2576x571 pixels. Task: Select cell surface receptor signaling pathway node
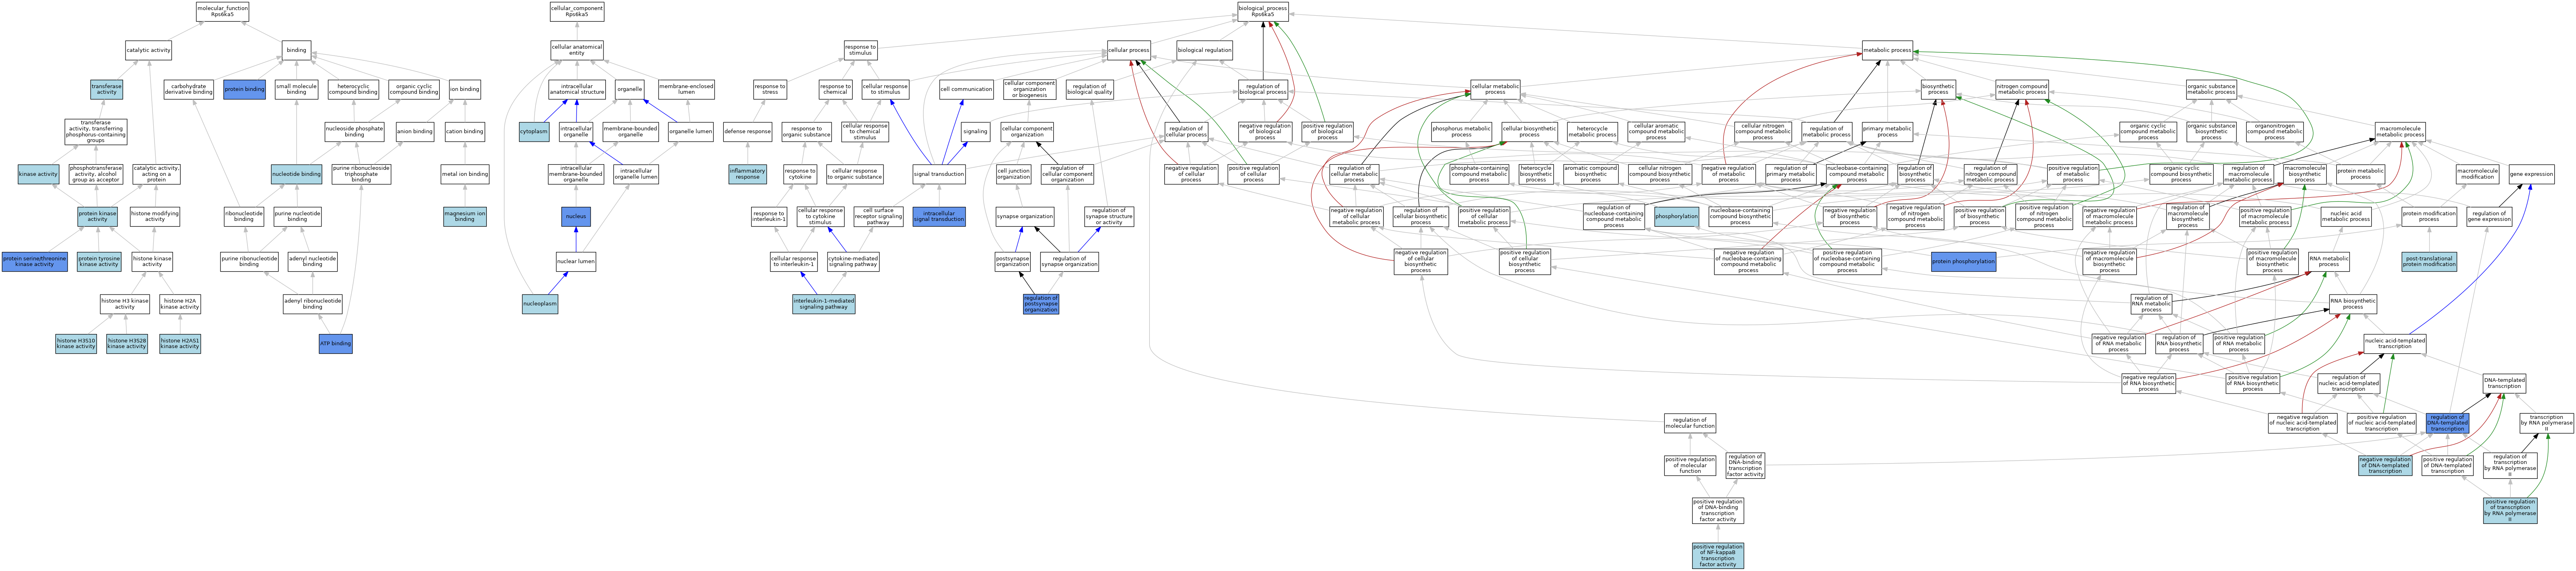tap(878, 216)
